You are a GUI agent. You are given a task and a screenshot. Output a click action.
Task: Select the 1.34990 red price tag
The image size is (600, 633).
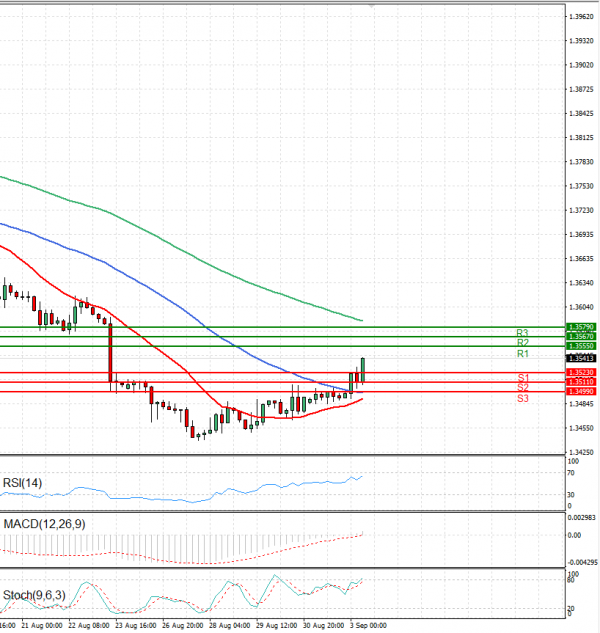point(581,392)
